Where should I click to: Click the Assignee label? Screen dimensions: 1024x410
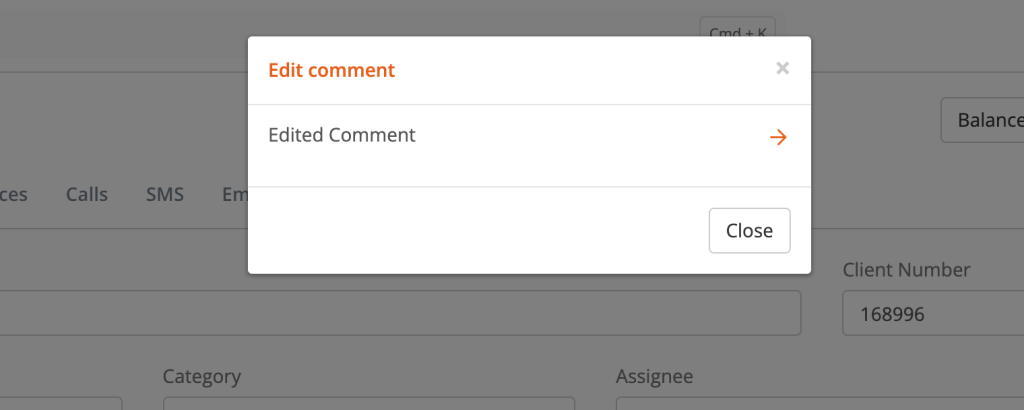(x=654, y=376)
